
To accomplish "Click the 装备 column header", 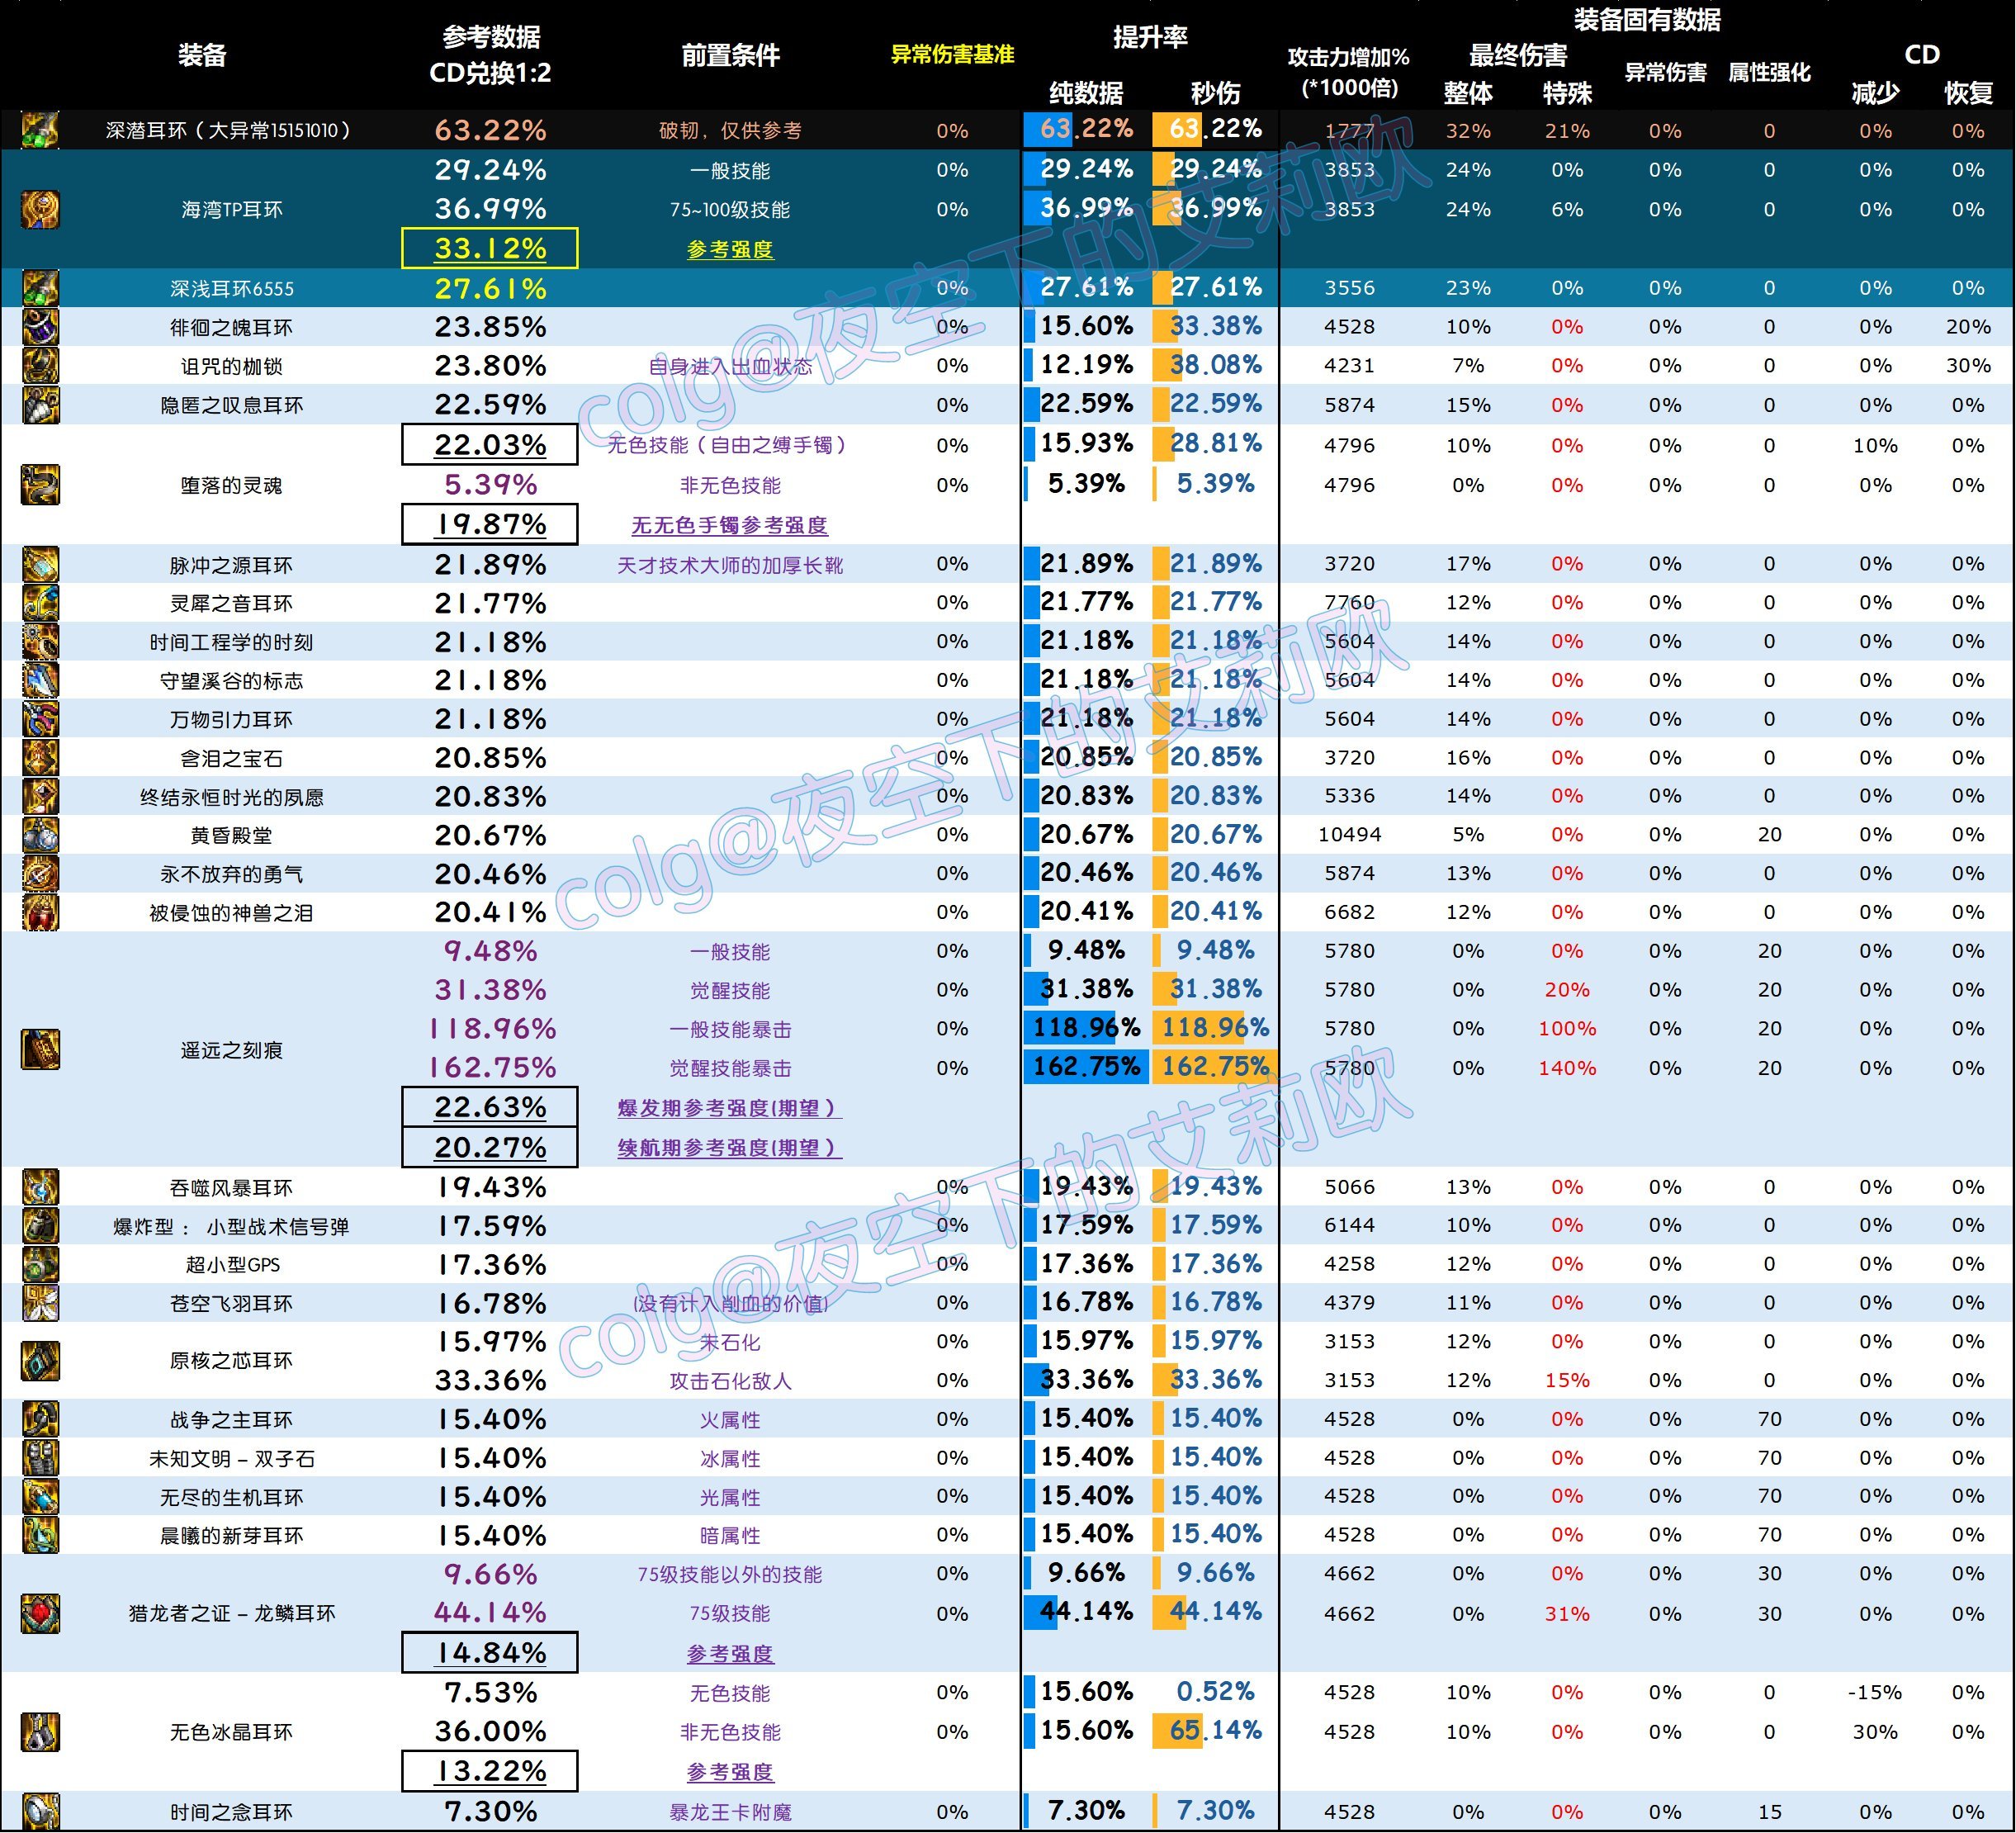I will (x=202, y=55).
